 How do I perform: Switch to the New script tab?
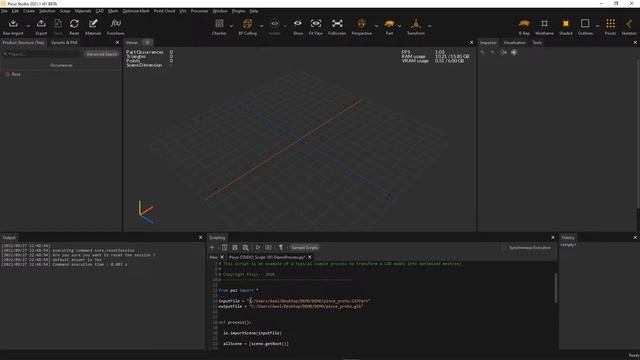[x=213, y=257]
